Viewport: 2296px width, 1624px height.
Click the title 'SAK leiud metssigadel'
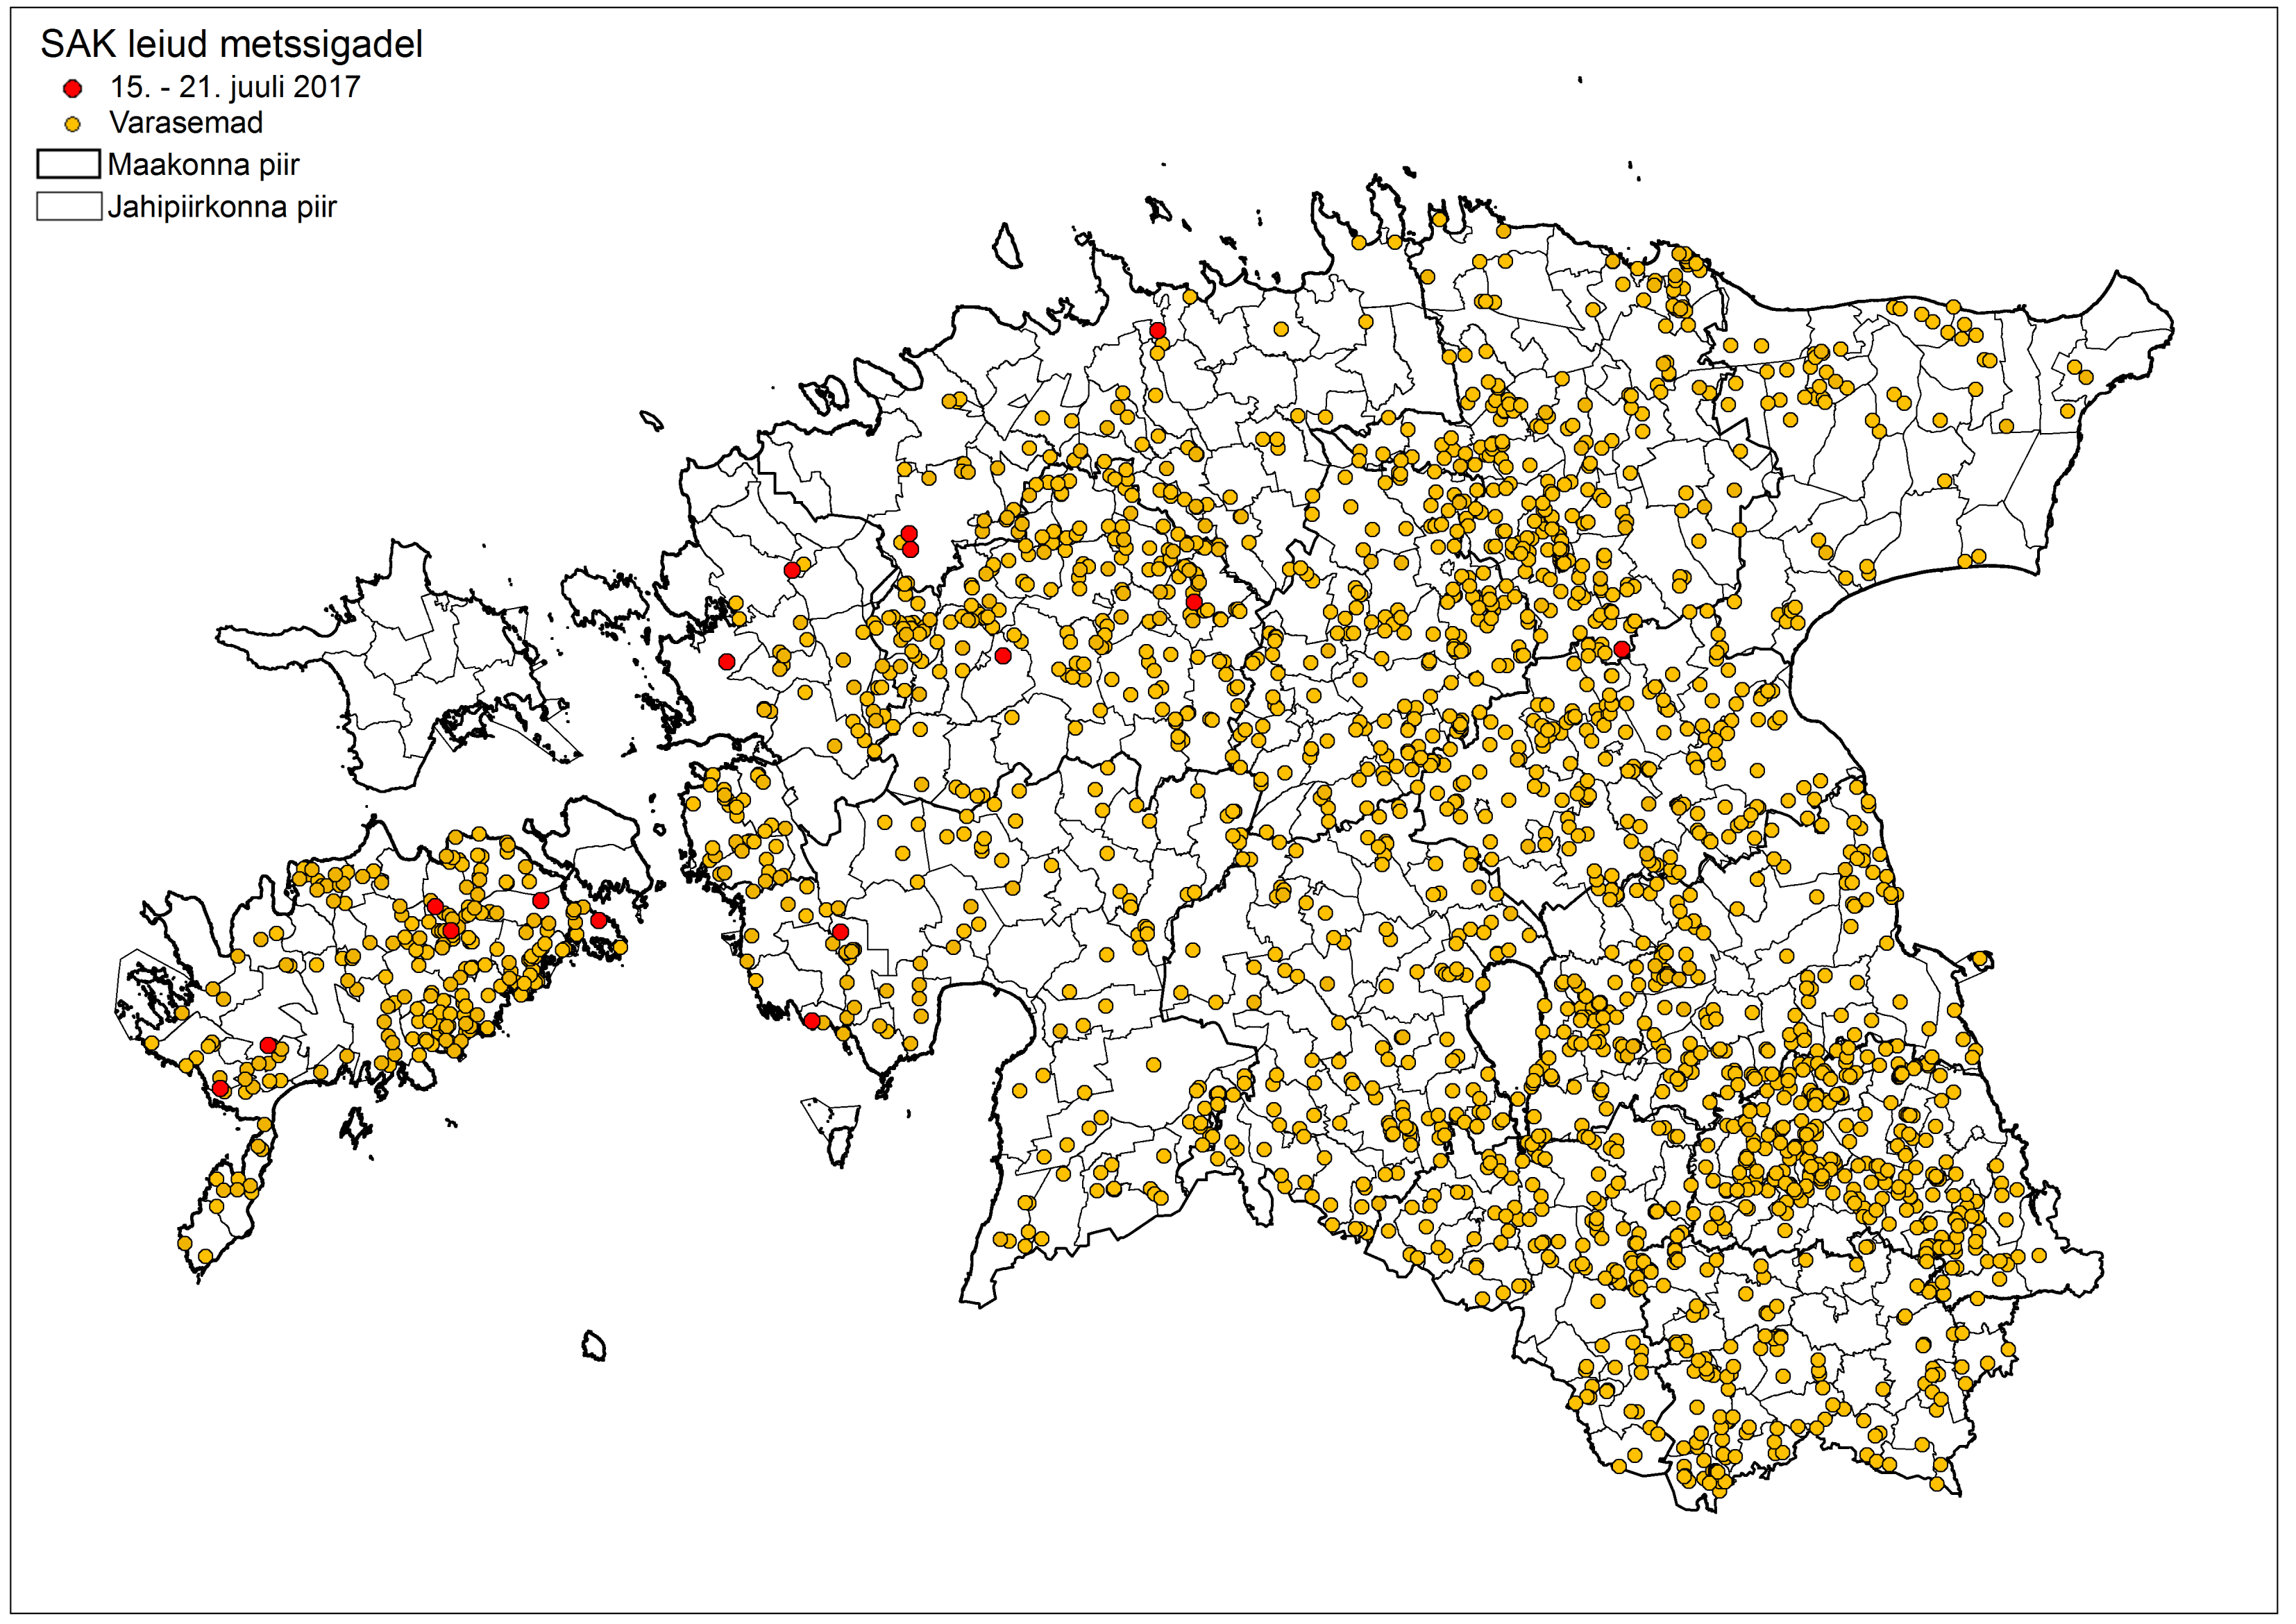pos(231,45)
